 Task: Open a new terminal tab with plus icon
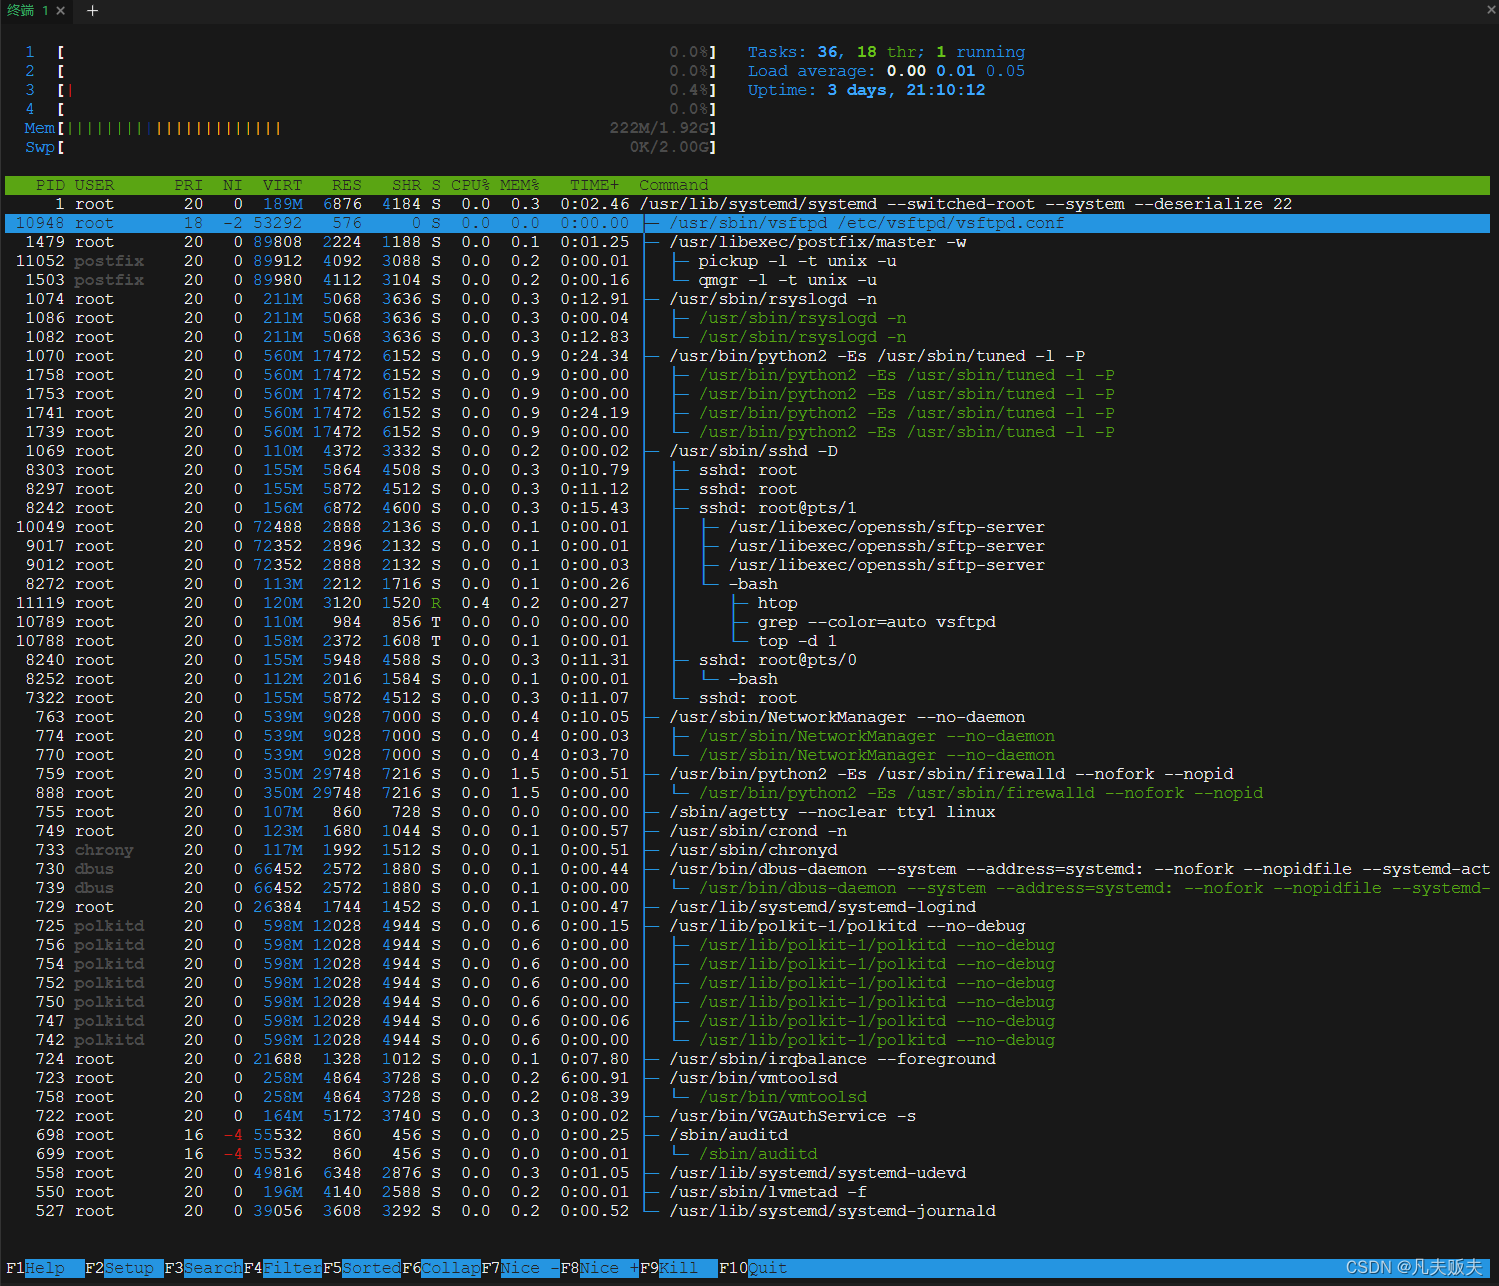tap(92, 10)
